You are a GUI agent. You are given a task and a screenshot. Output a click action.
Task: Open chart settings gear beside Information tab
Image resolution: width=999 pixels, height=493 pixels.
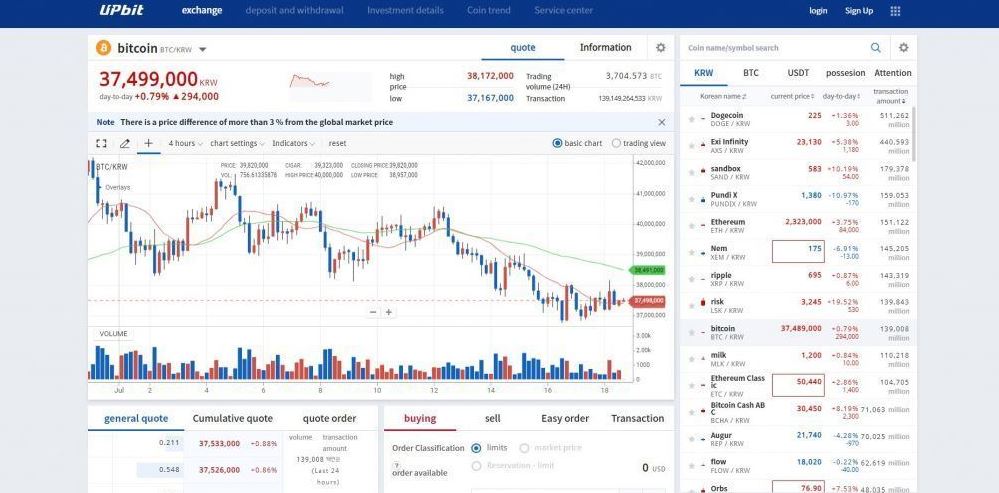[x=661, y=48]
